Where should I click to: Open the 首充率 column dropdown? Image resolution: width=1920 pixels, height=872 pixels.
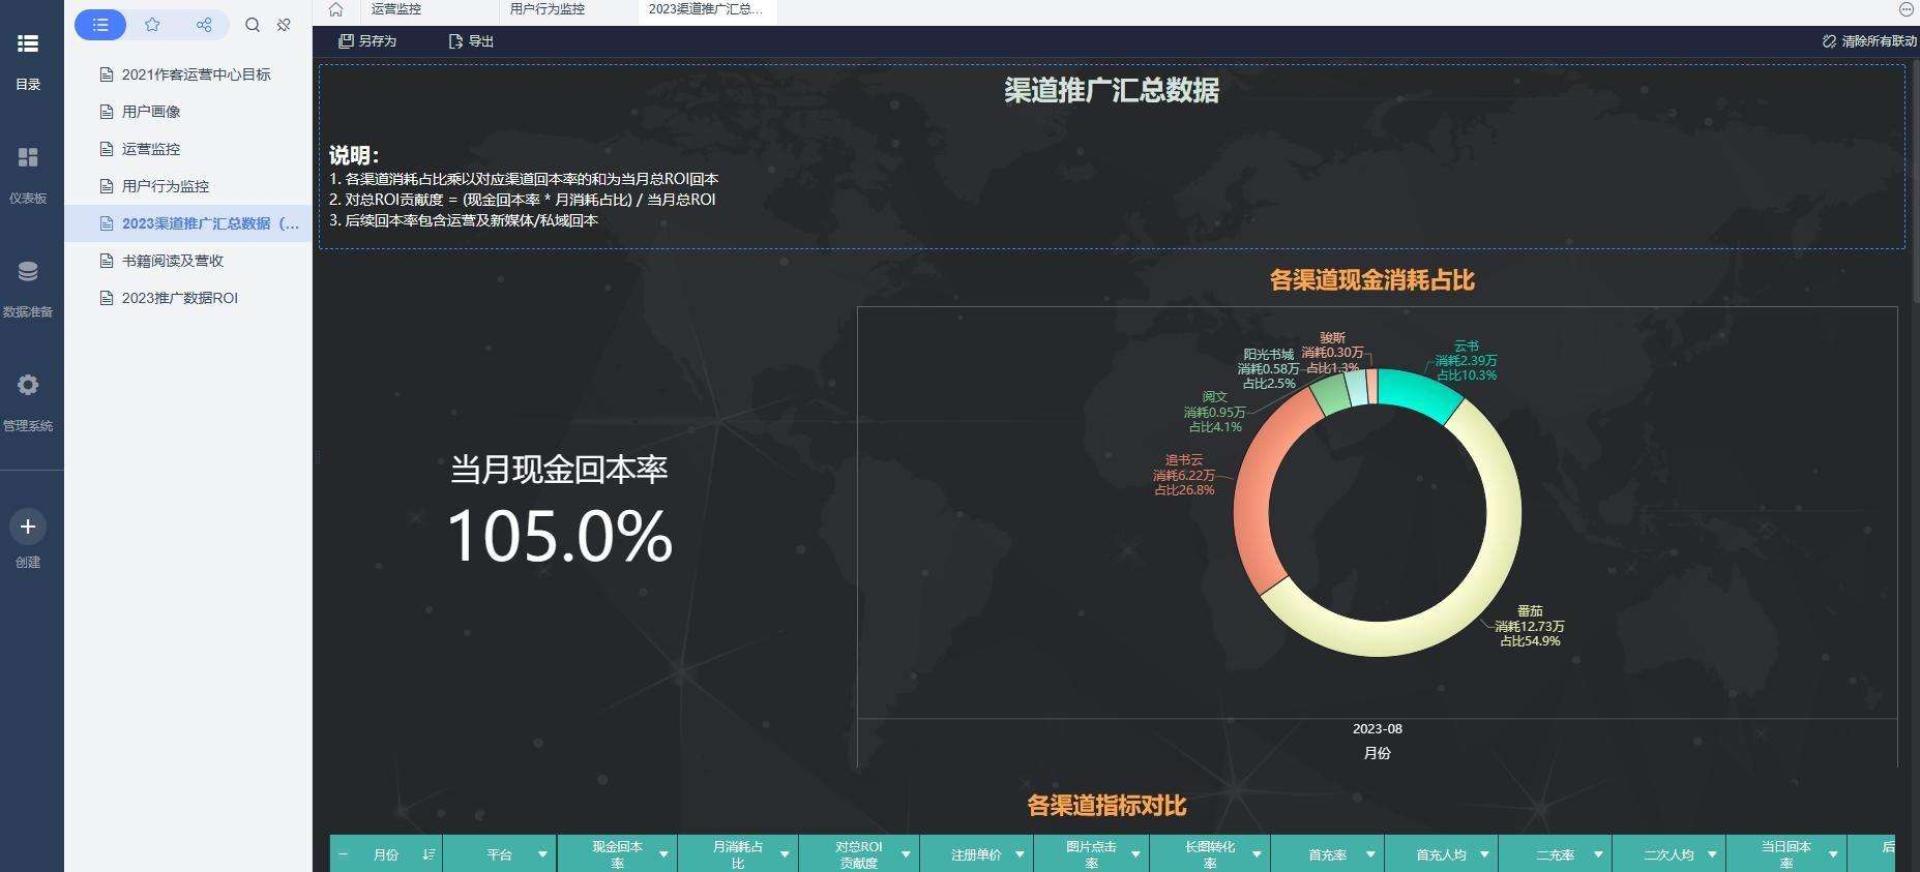pos(1370,855)
